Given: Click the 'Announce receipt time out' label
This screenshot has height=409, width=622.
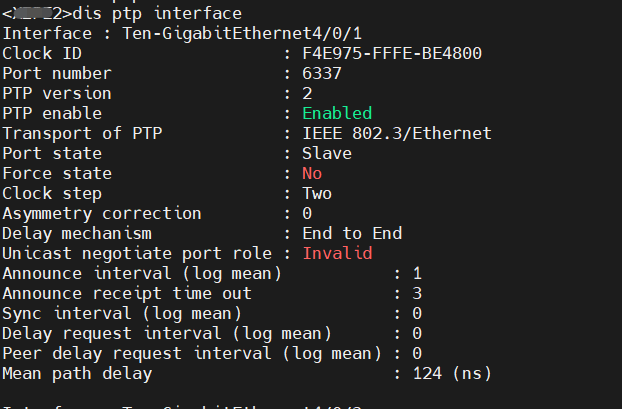Looking at the screenshot, I should [127, 293].
